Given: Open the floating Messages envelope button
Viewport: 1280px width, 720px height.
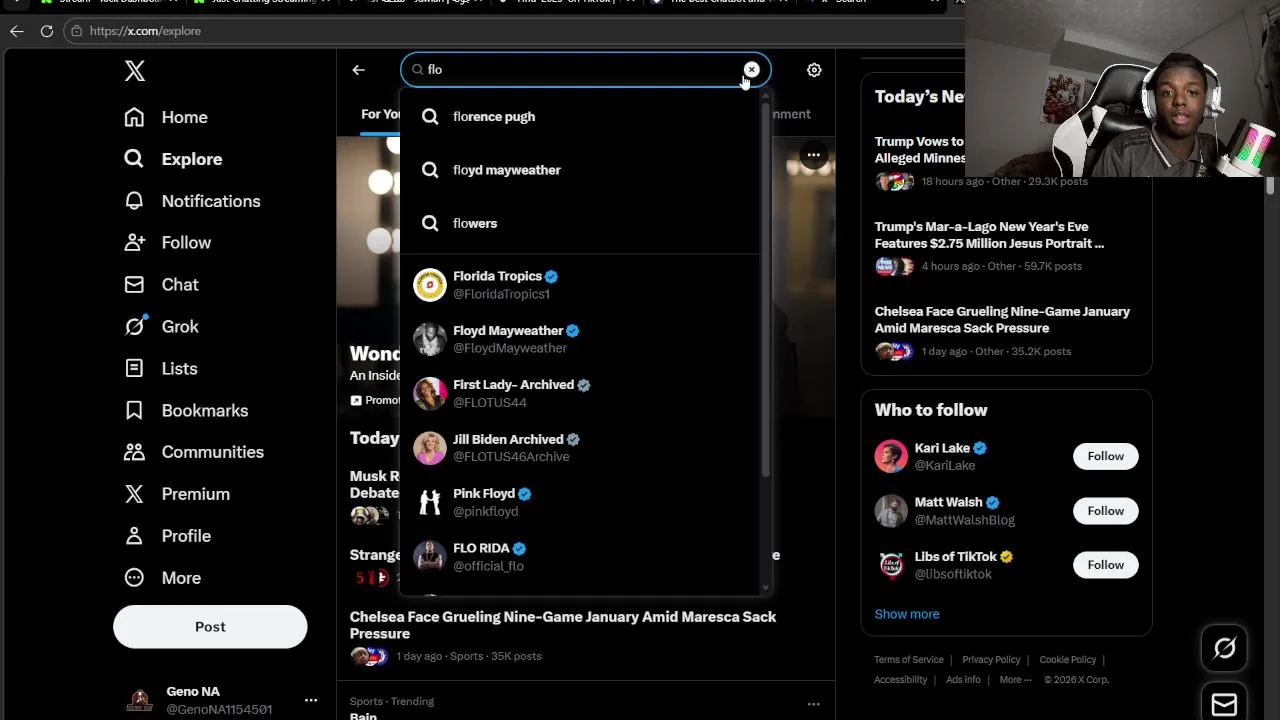Looking at the screenshot, I should pos(1224,704).
